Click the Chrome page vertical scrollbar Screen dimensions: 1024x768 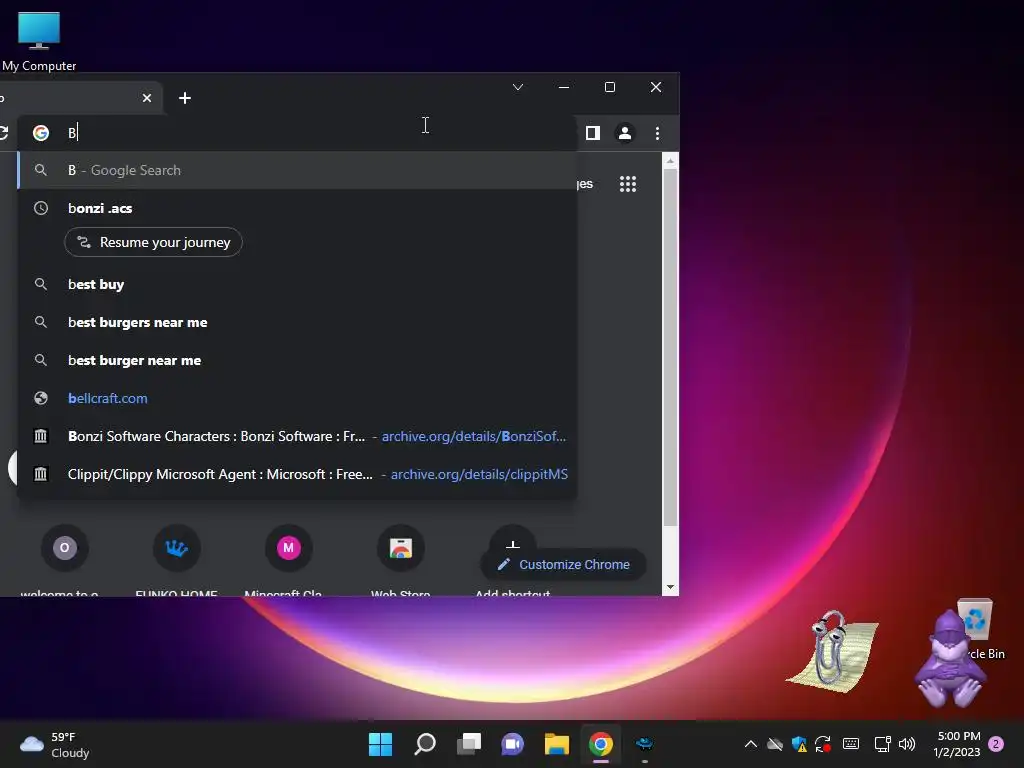(670, 347)
